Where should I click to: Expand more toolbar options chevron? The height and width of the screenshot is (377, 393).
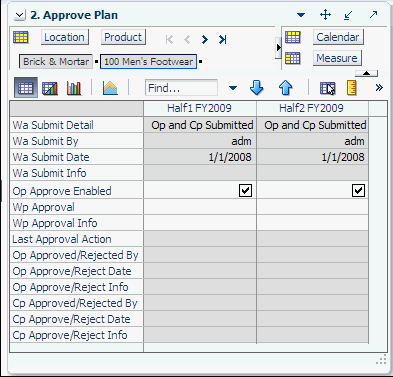pyautogui.click(x=379, y=88)
